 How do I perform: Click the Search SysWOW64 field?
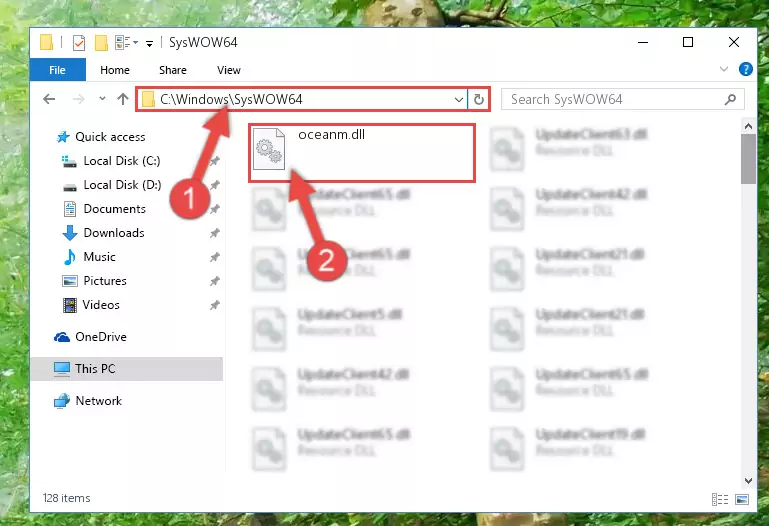(x=622, y=100)
